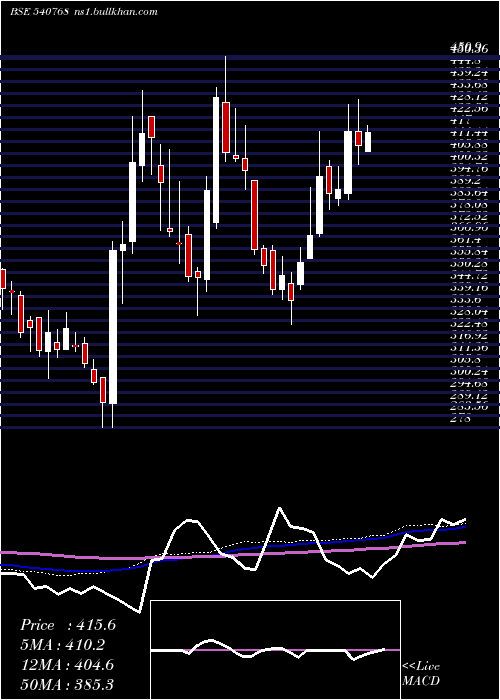The width and height of the screenshot is (500, 700).
Task: Click the <<Live MACD label
Action: (421, 674)
